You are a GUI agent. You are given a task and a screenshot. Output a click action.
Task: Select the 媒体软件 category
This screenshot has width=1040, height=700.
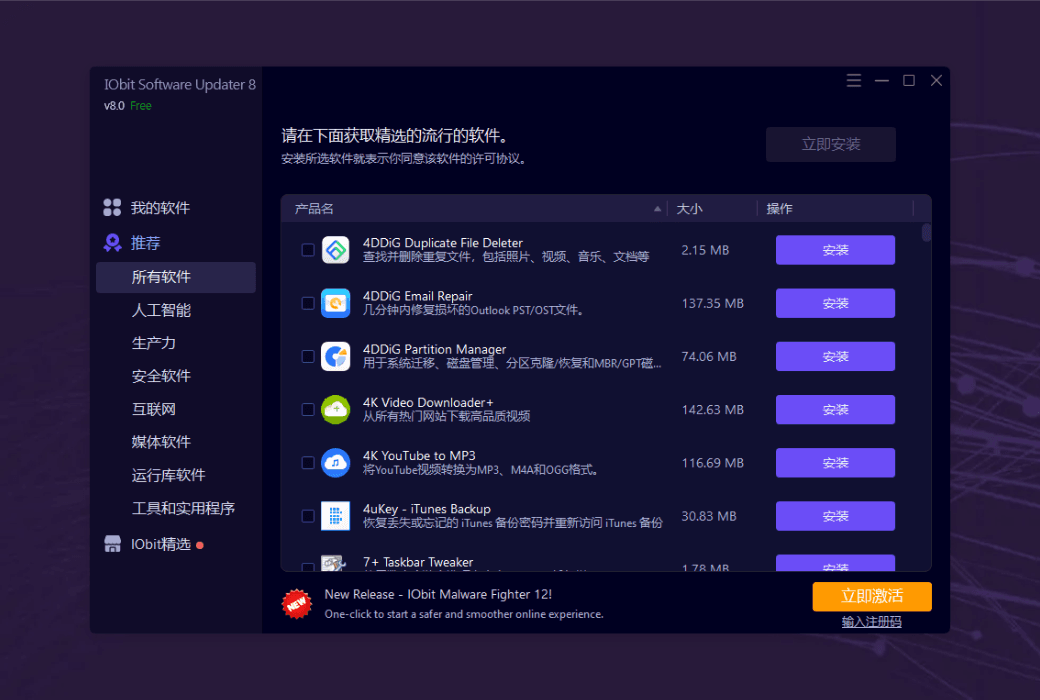coord(161,442)
